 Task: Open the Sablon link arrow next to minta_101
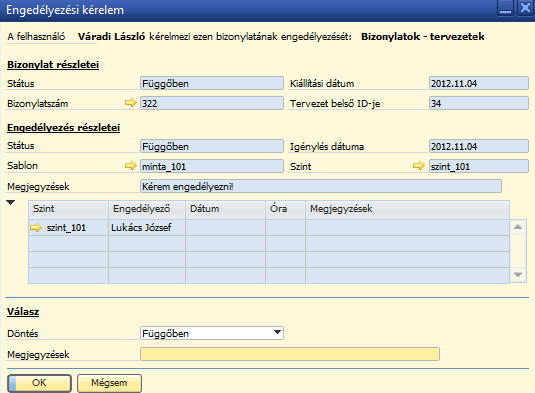point(130,166)
